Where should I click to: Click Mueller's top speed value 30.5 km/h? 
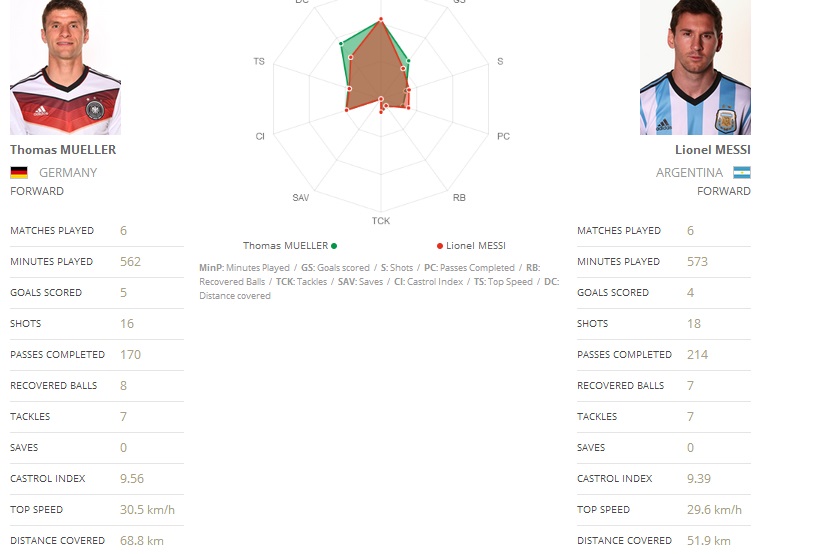pos(147,510)
